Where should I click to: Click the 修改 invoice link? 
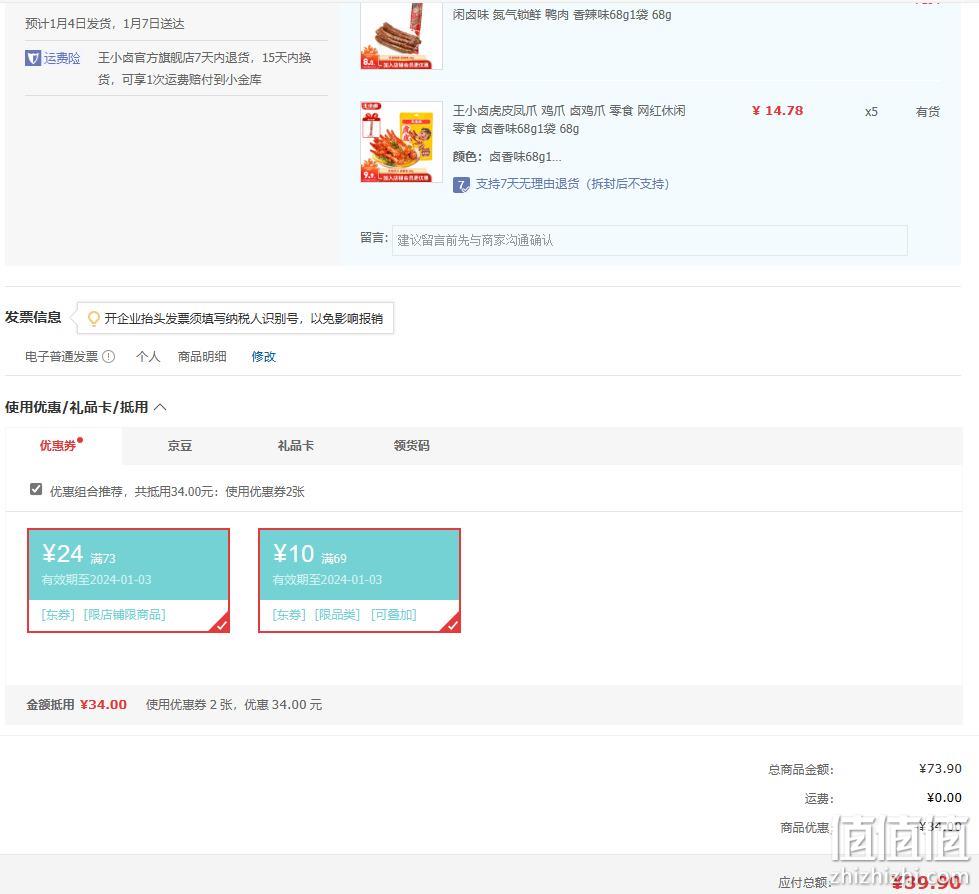pyautogui.click(x=263, y=356)
